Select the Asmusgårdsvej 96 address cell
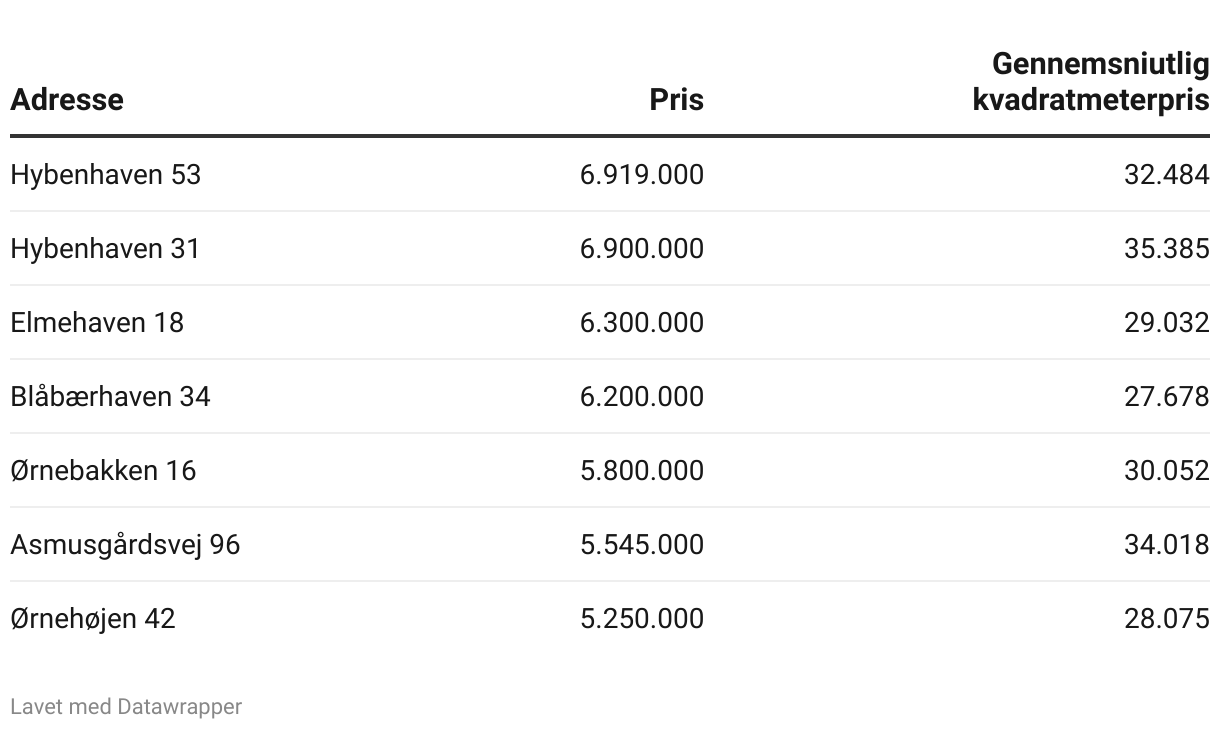Screen dimensions: 1220x730 pos(125,545)
